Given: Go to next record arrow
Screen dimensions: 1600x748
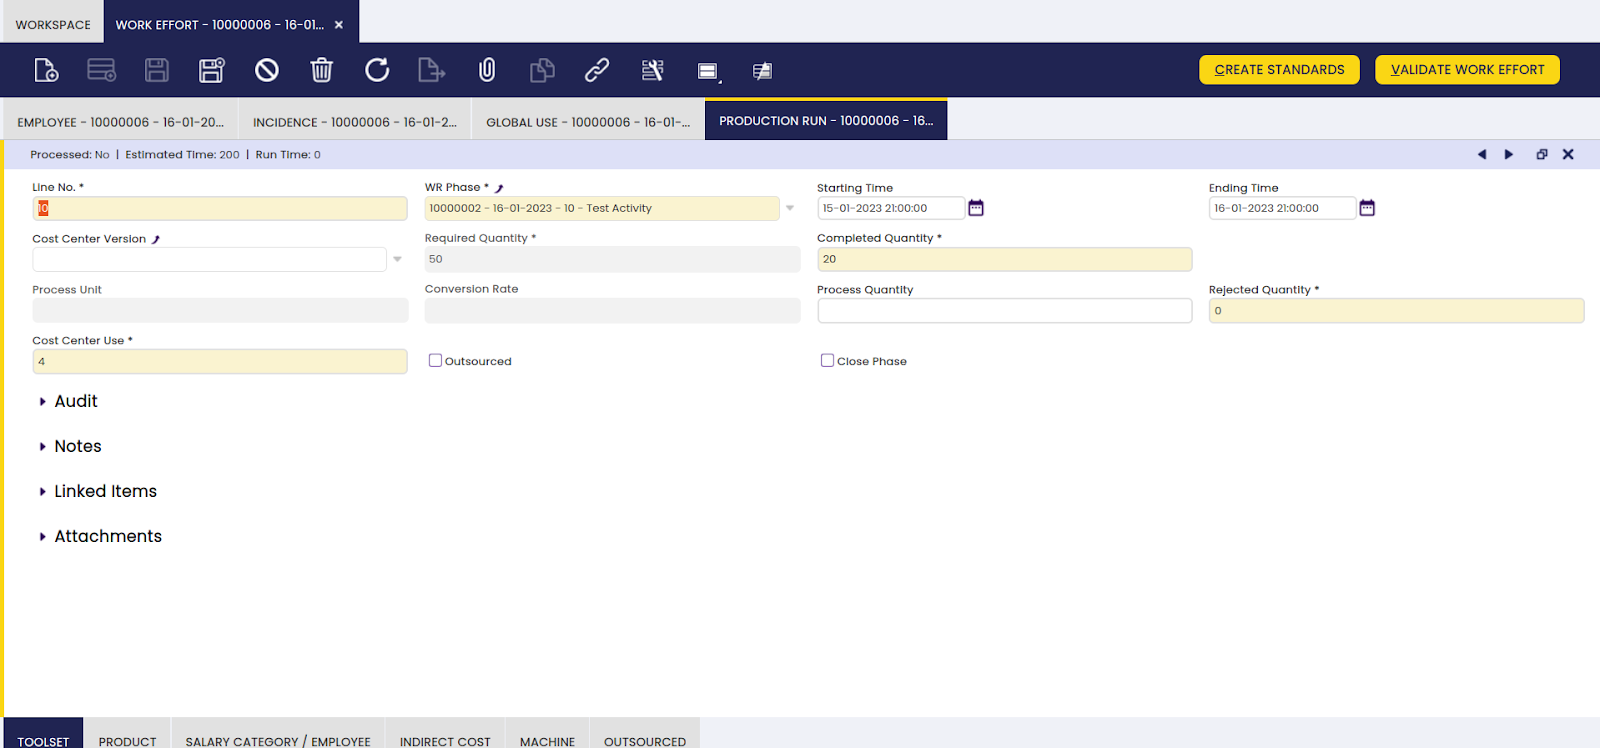Looking at the screenshot, I should coord(1509,154).
